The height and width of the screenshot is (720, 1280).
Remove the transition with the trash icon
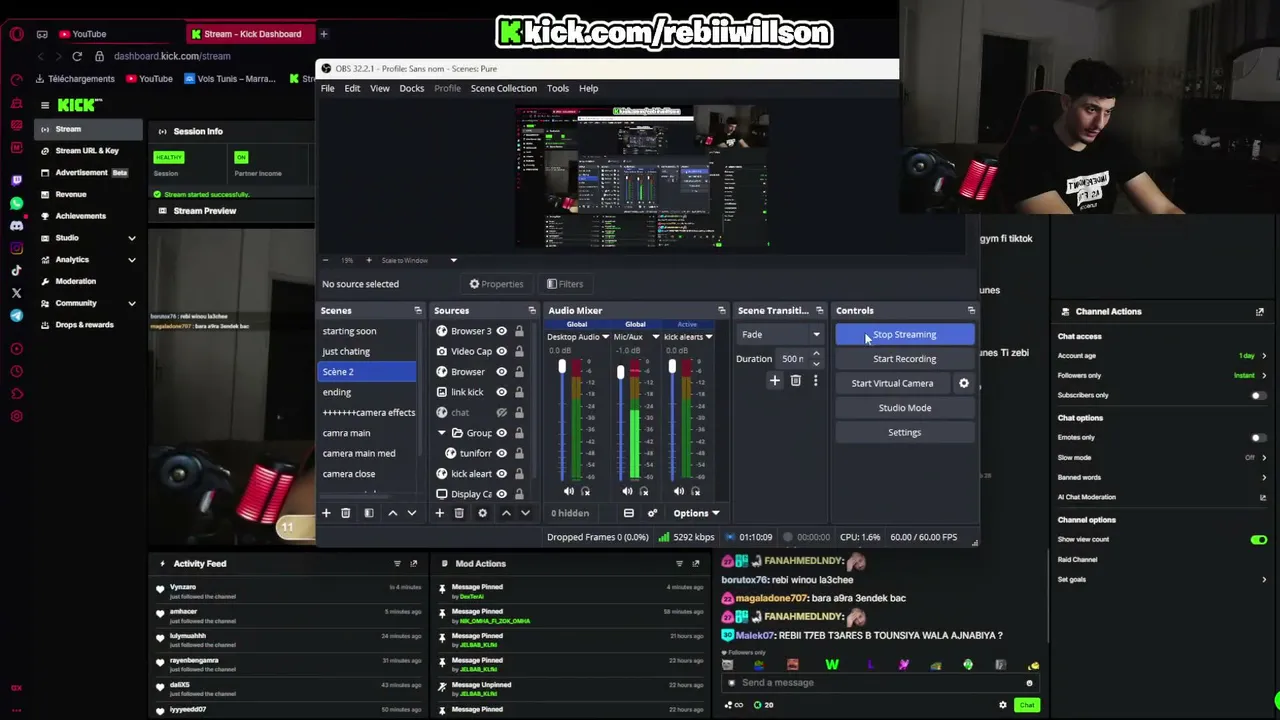click(795, 380)
